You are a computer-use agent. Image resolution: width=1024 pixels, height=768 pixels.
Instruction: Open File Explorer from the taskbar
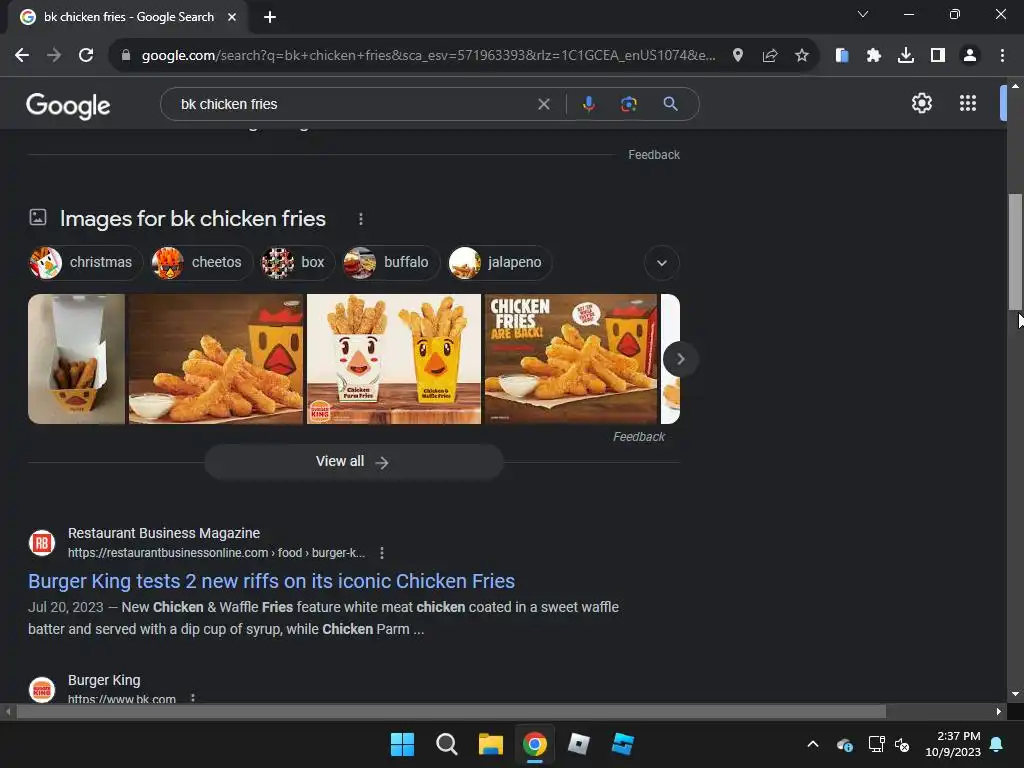[x=490, y=744]
